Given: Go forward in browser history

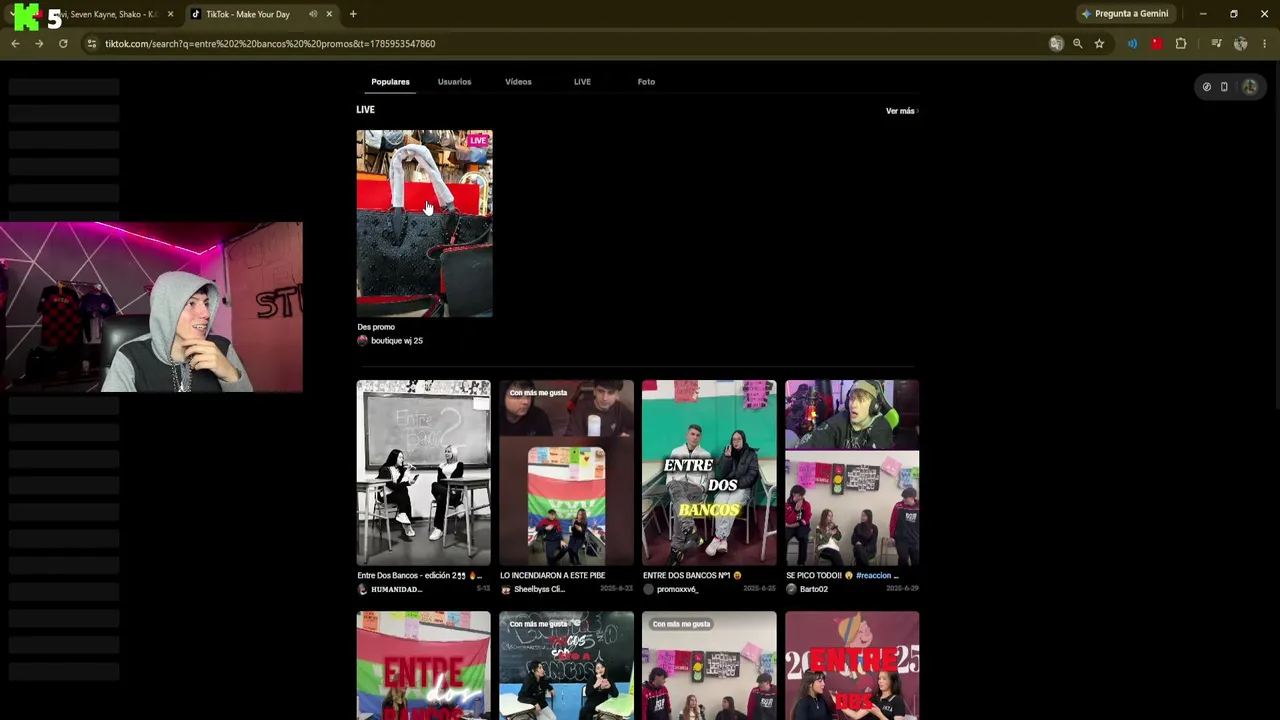Looking at the screenshot, I should coord(39,44).
